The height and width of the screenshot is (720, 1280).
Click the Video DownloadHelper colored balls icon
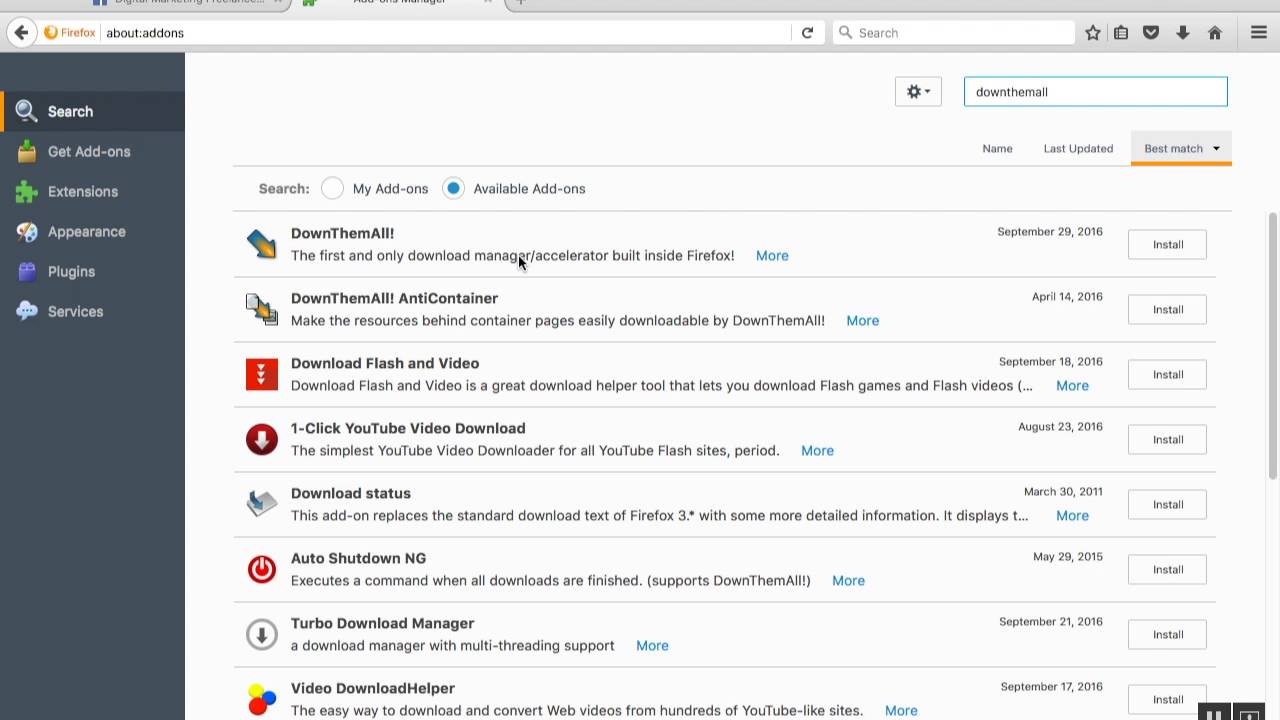click(x=261, y=699)
